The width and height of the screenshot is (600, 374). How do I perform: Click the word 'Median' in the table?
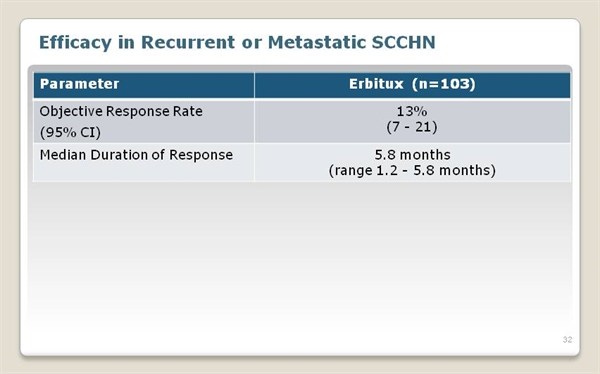tap(62, 155)
